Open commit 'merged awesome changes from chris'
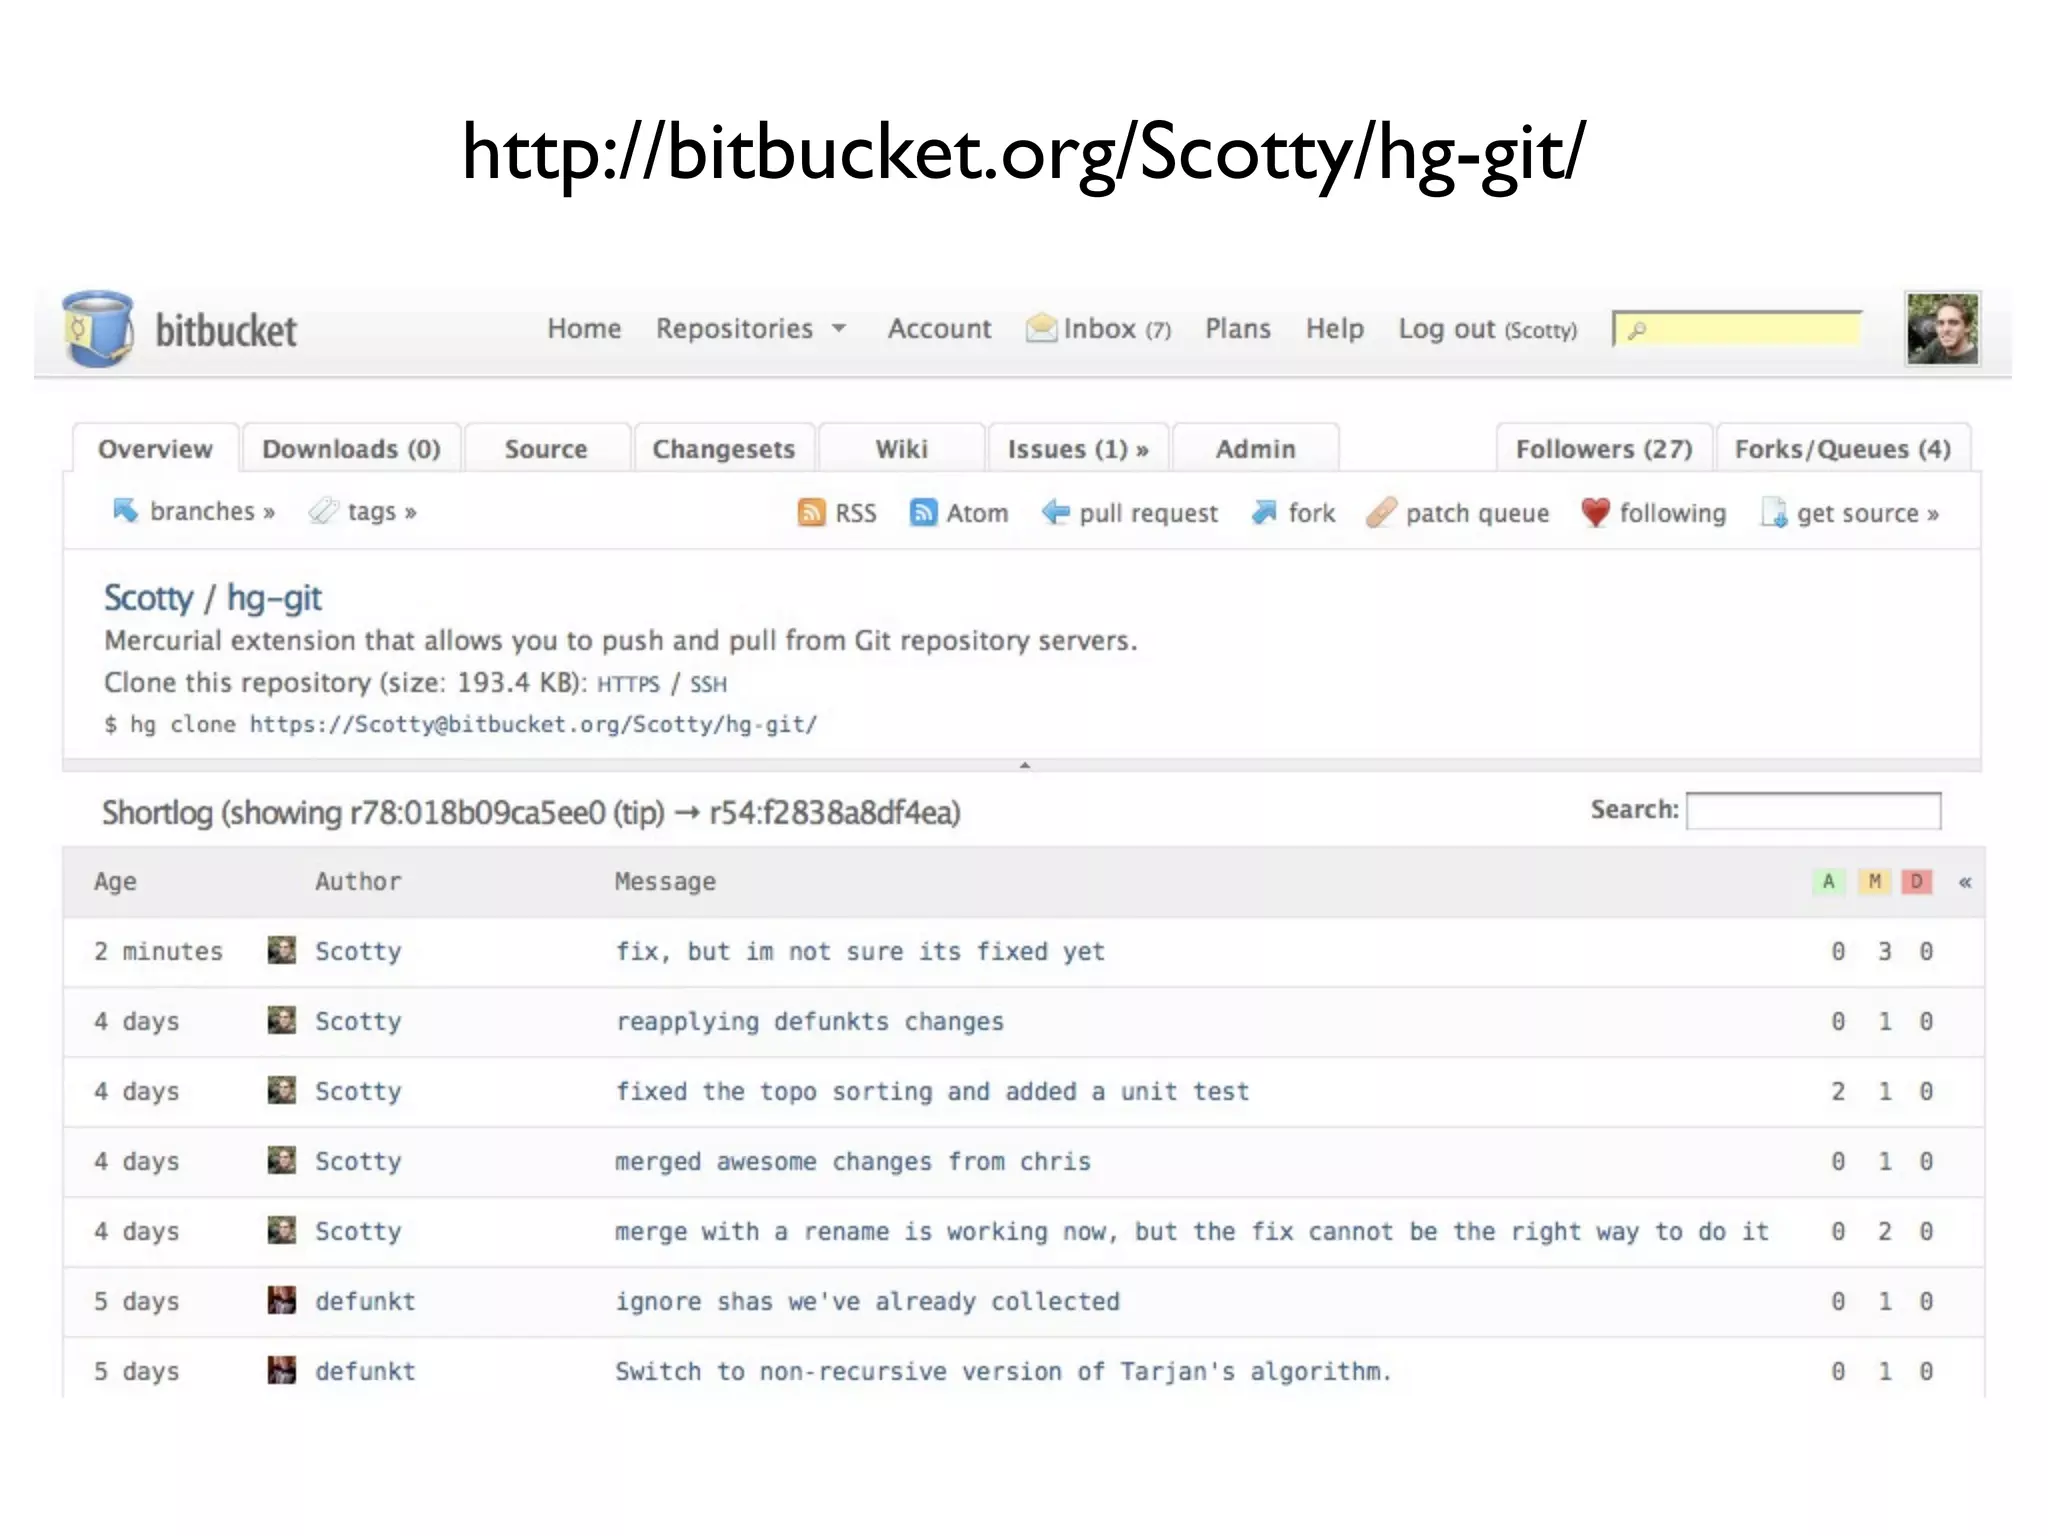The height and width of the screenshot is (1536, 2048). [x=852, y=1161]
